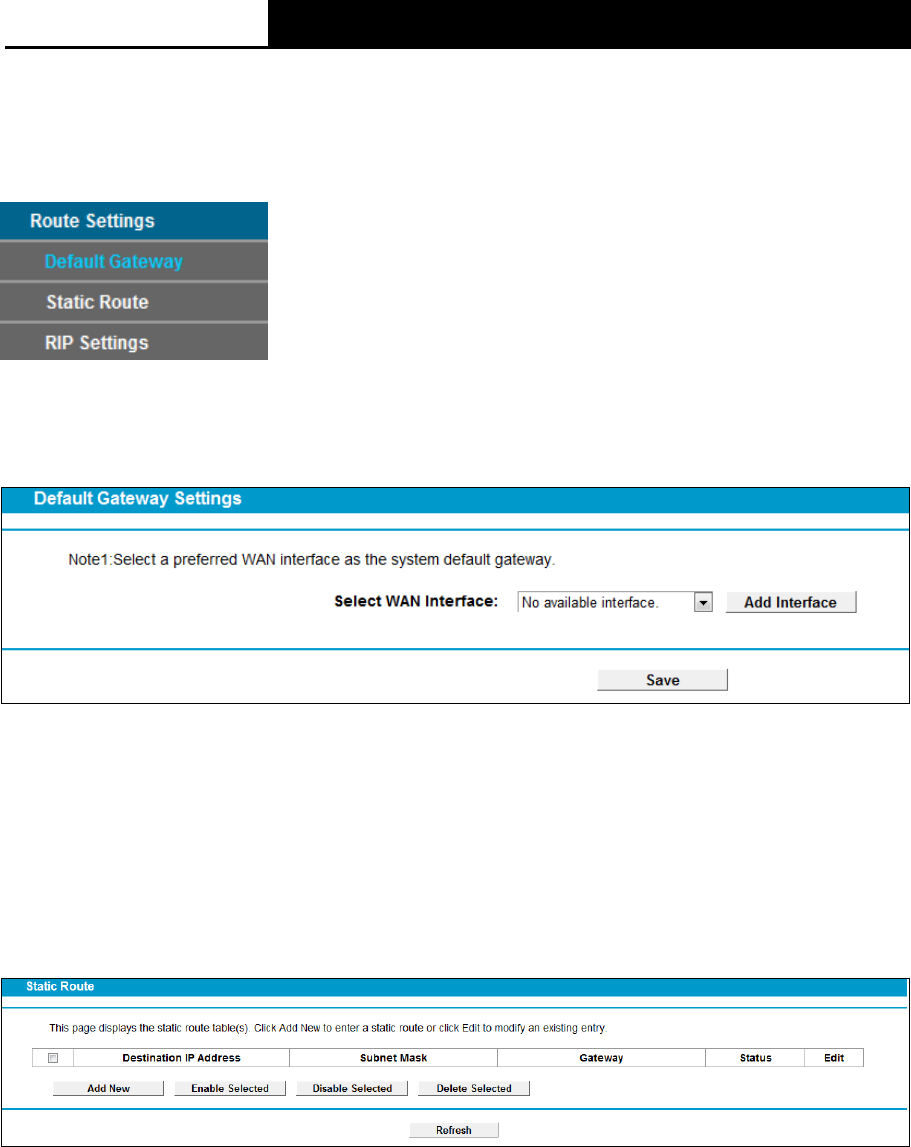Click the 'Select WAN Interface:' label
This screenshot has height=1147, width=911.
click(416, 601)
